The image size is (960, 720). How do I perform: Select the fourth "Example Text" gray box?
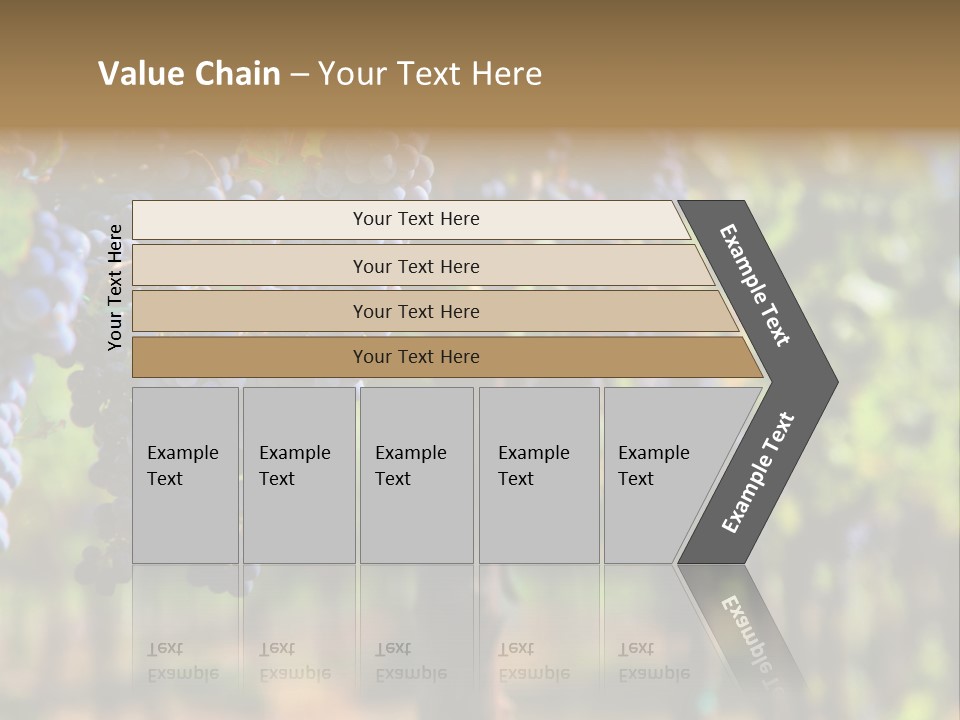(x=538, y=474)
